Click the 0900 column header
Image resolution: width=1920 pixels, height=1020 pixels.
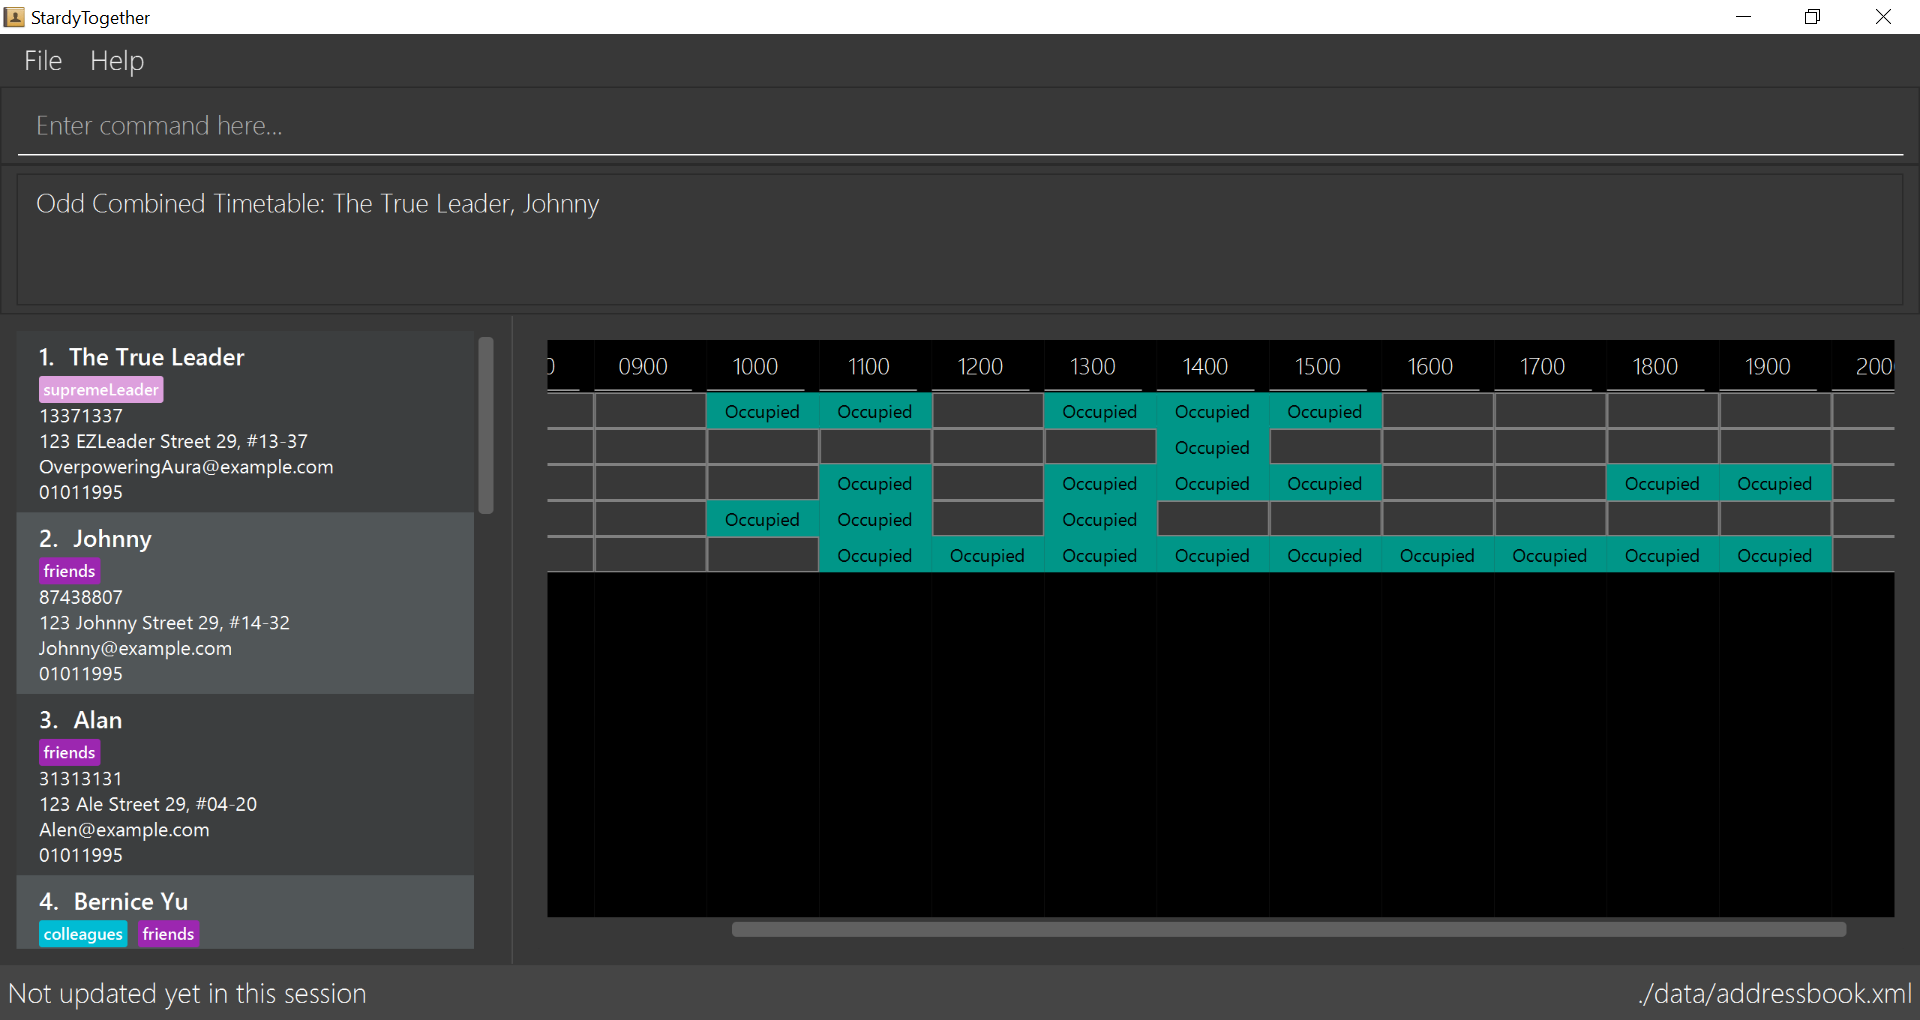coord(643,367)
